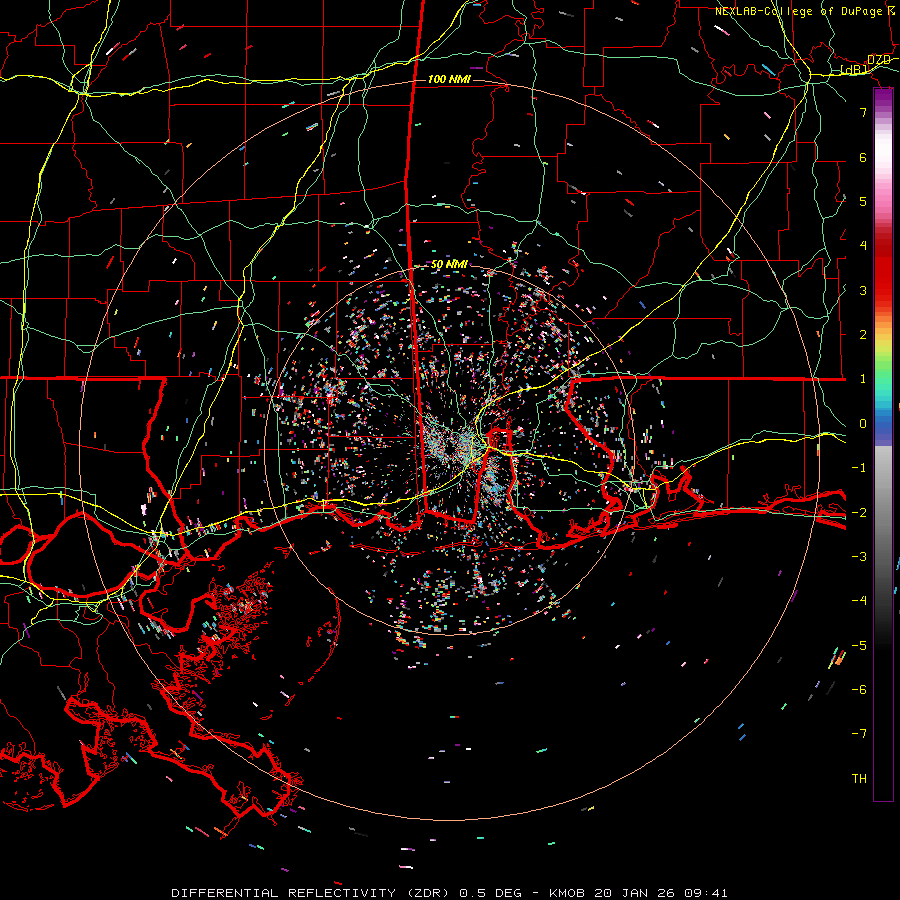This screenshot has height=900, width=900.
Task: Click the '-5' value on color scale
Action: [859, 646]
